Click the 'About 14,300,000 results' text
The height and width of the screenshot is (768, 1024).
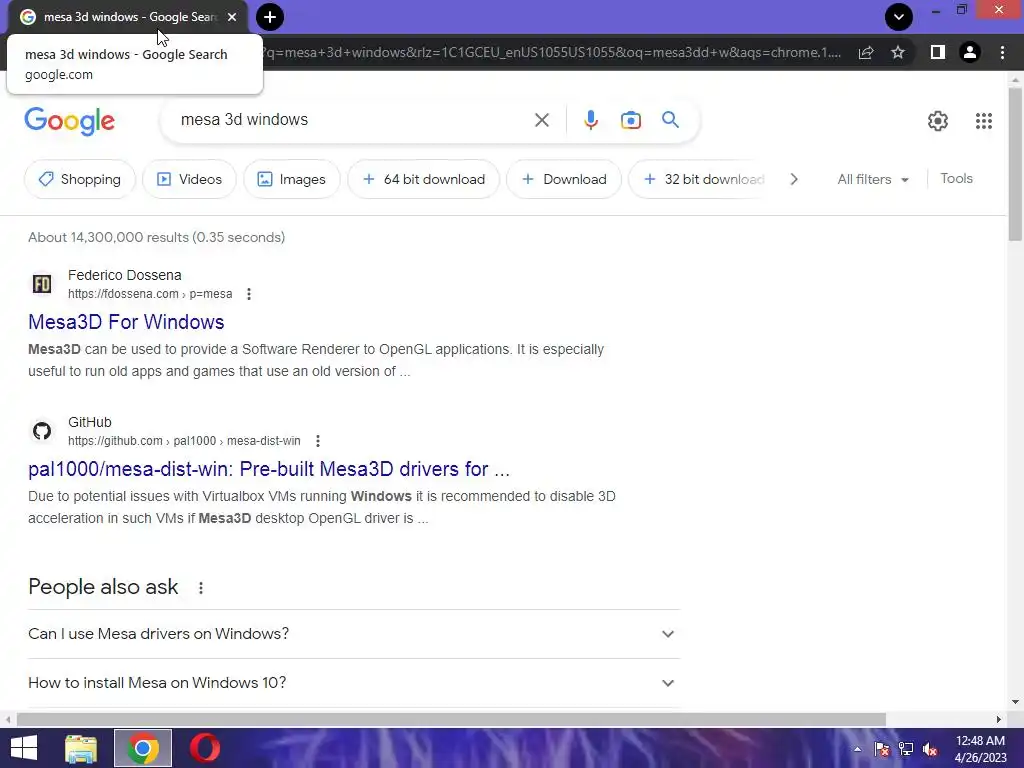[157, 237]
